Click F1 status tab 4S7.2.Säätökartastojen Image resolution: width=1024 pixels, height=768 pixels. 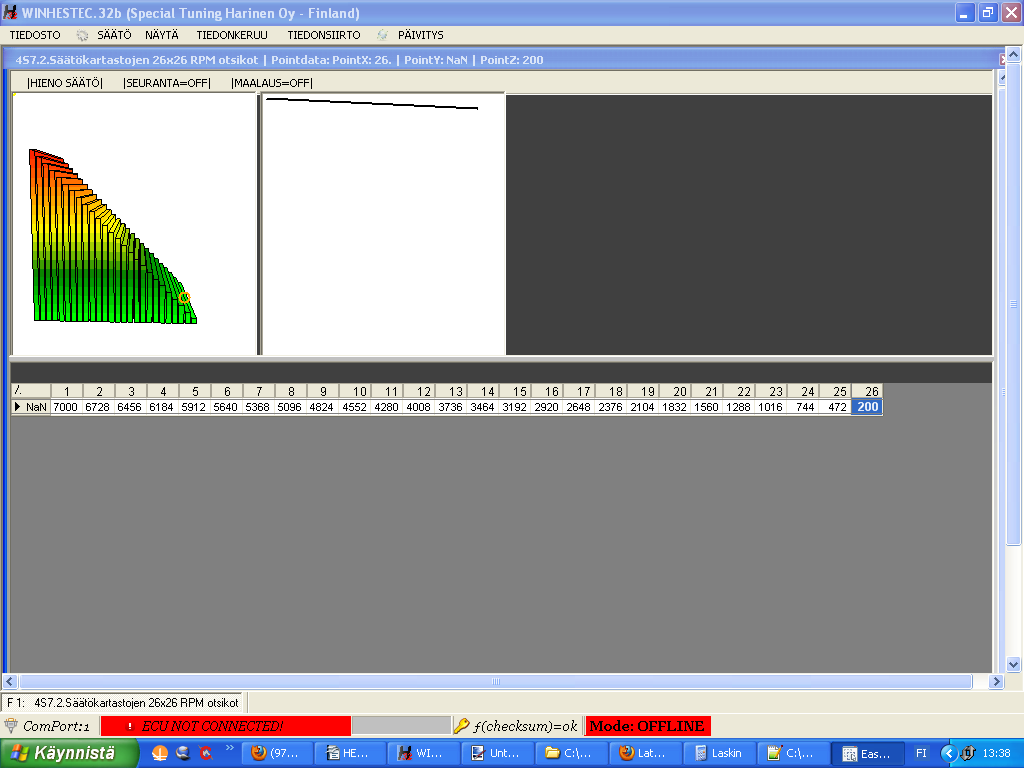122,703
